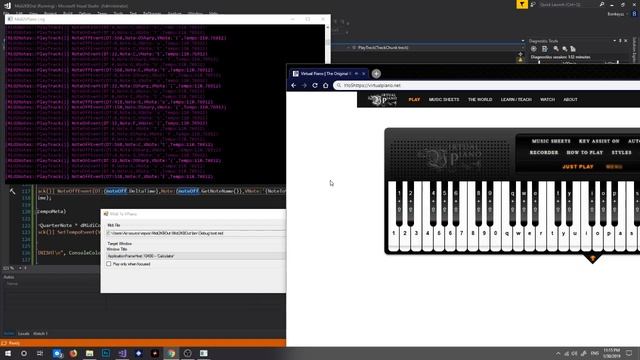The width and height of the screenshot is (640, 360).
Task: Reset the diagnostics timeline view
Action: [573, 49]
